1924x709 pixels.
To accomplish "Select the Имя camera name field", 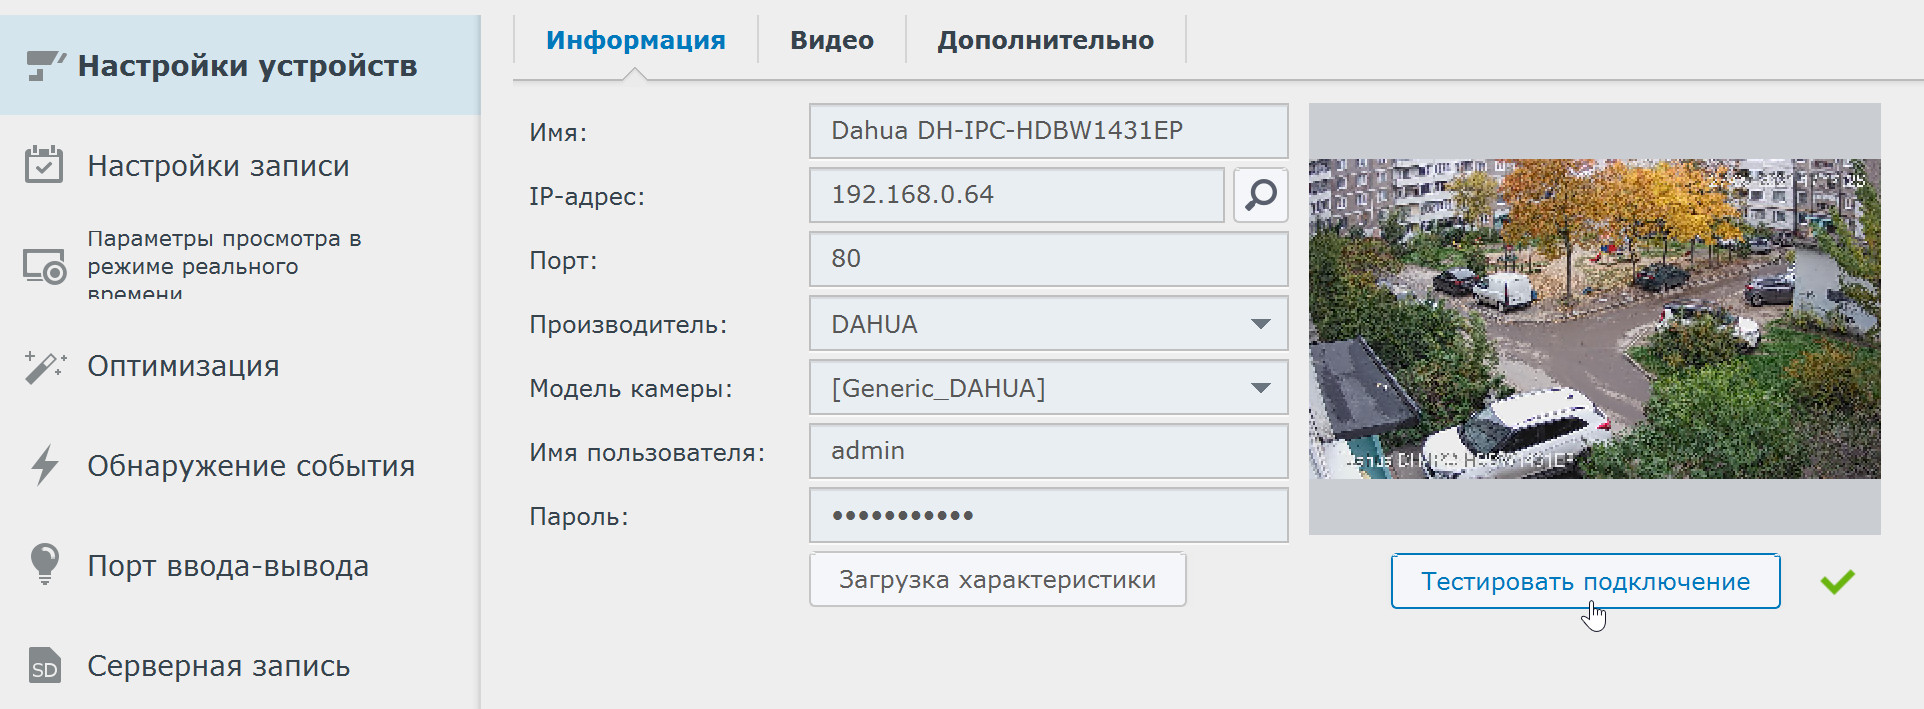I will [1048, 131].
